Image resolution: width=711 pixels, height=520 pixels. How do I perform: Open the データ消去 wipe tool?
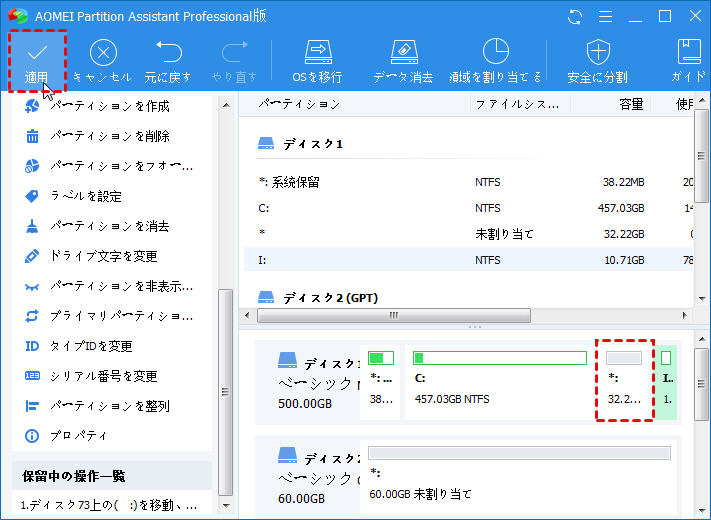click(403, 61)
